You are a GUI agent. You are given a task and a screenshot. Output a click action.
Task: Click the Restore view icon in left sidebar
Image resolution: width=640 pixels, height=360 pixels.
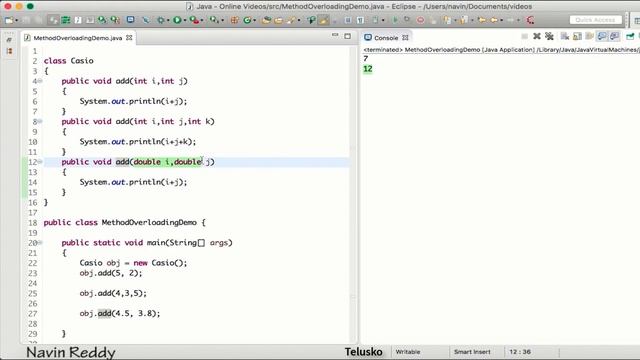[x=9, y=40]
